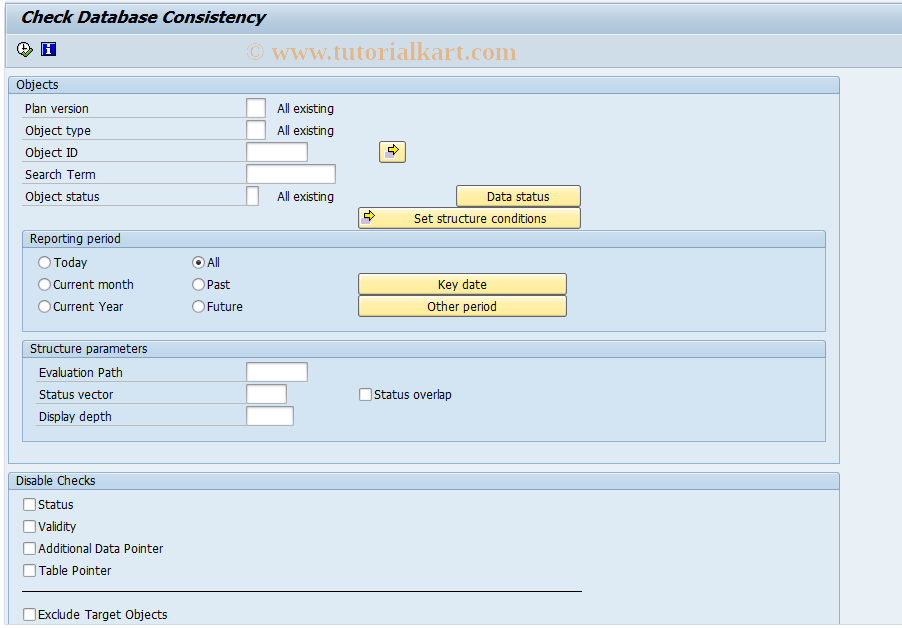Click the Object status selection box

pos(252,195)
